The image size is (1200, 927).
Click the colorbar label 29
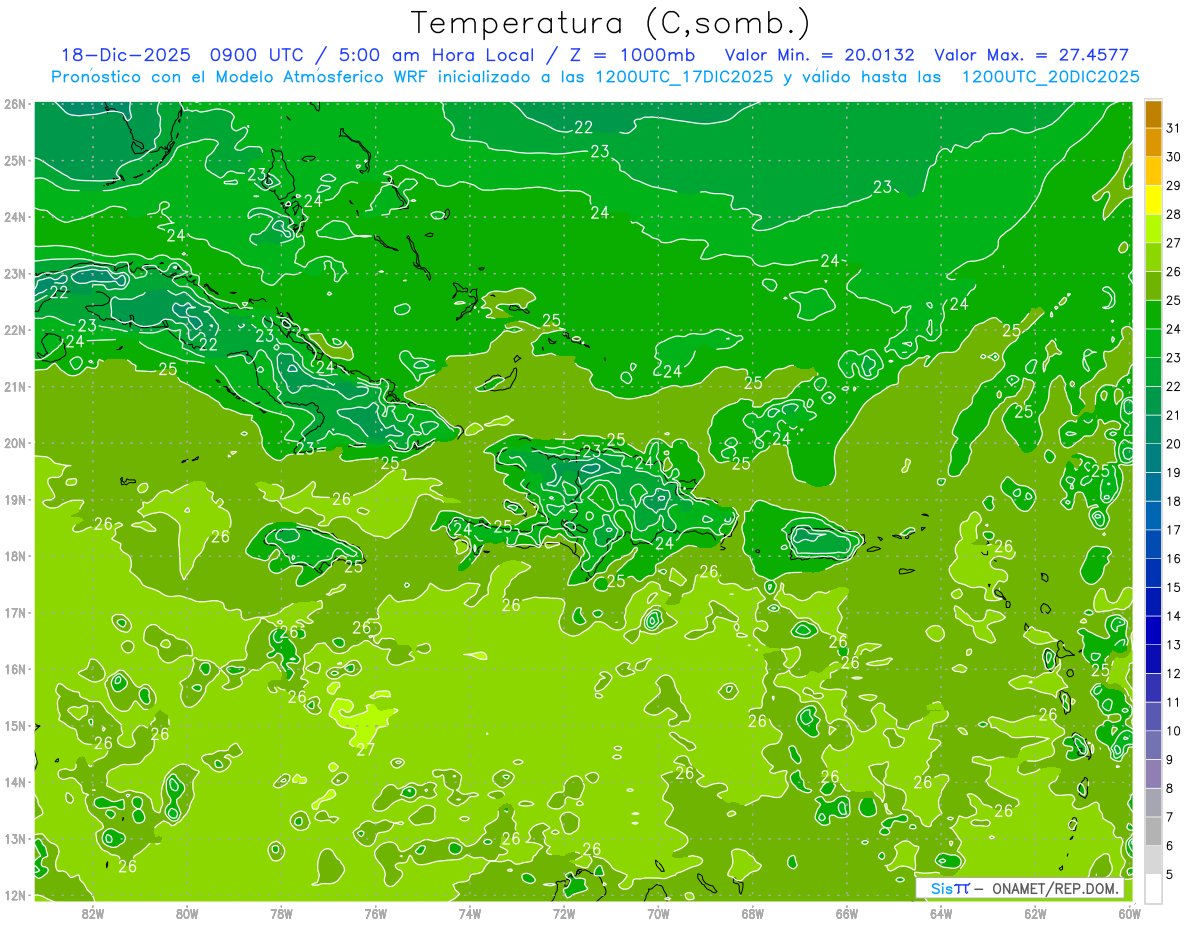(x=1173, y=186)
